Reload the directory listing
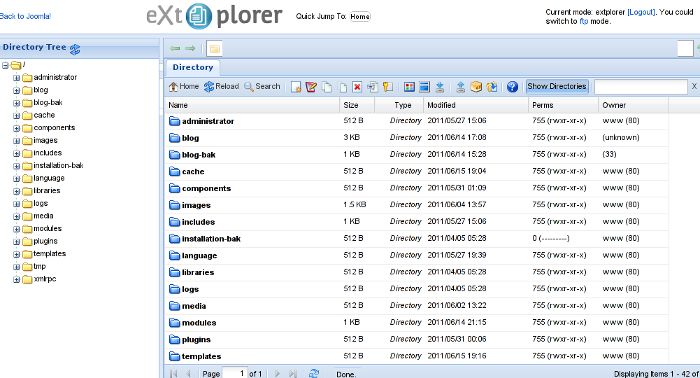 click(x=221, y=87)
